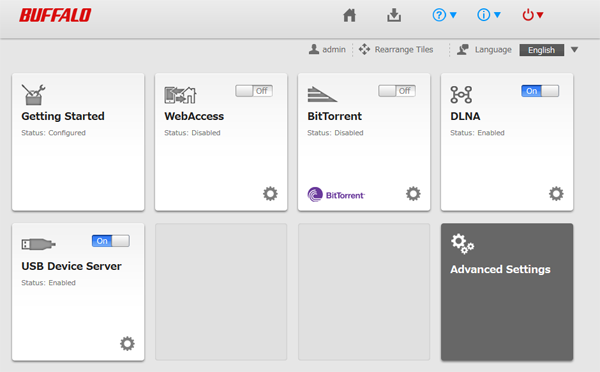This screenshot has width=600, height=372.
Task: Open the Help question-mark menu
Action: point(444,15)
